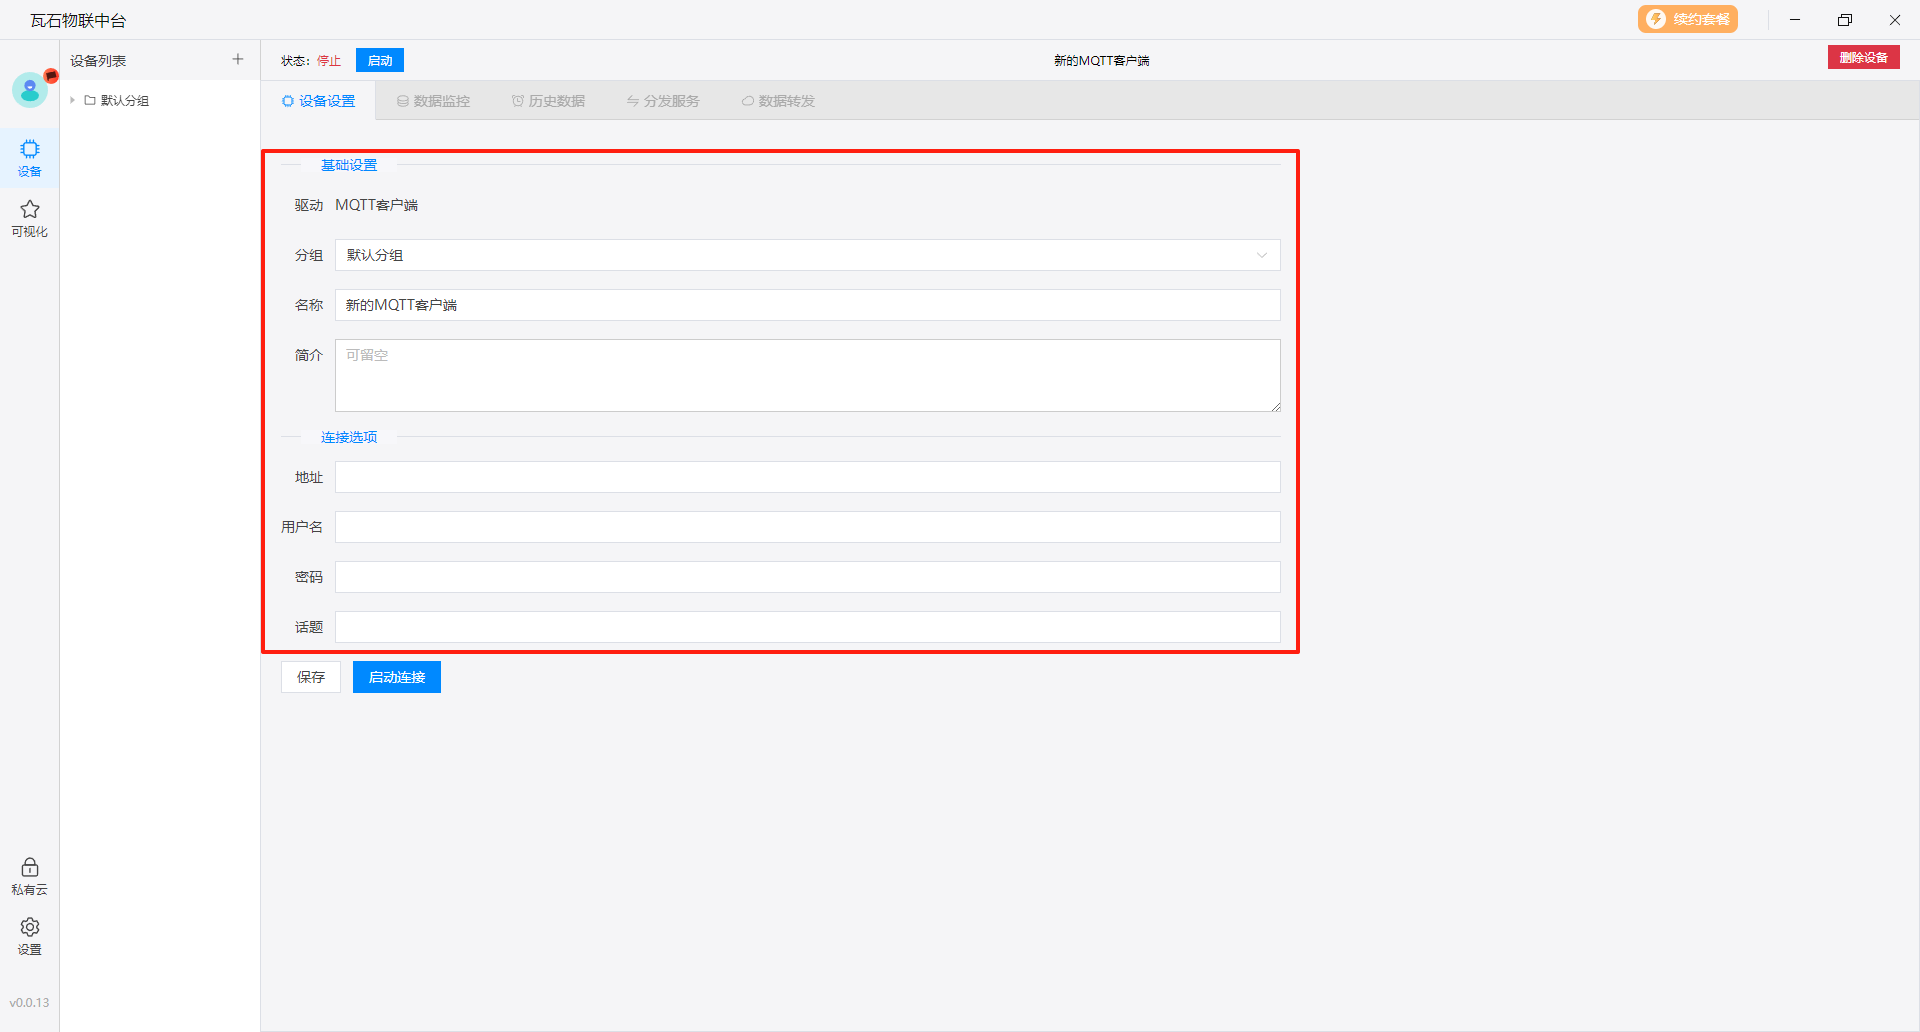Click into the 话题 text field
Viewport: 1920px width, 1032px height.
[807, 627]
